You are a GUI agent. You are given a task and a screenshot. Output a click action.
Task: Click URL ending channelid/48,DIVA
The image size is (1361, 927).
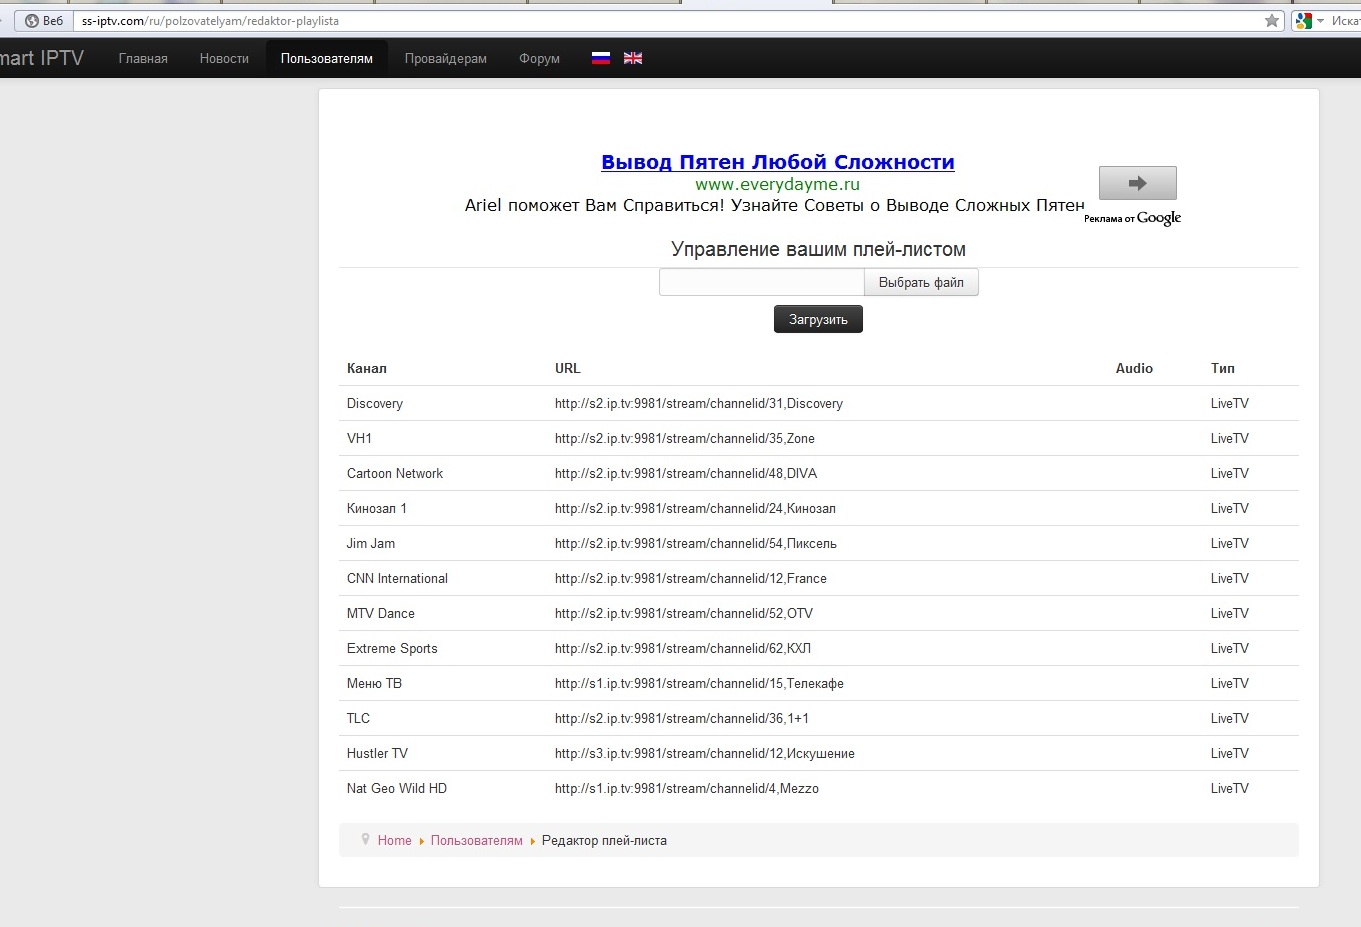pyautogui.click(x=686, y=473)
